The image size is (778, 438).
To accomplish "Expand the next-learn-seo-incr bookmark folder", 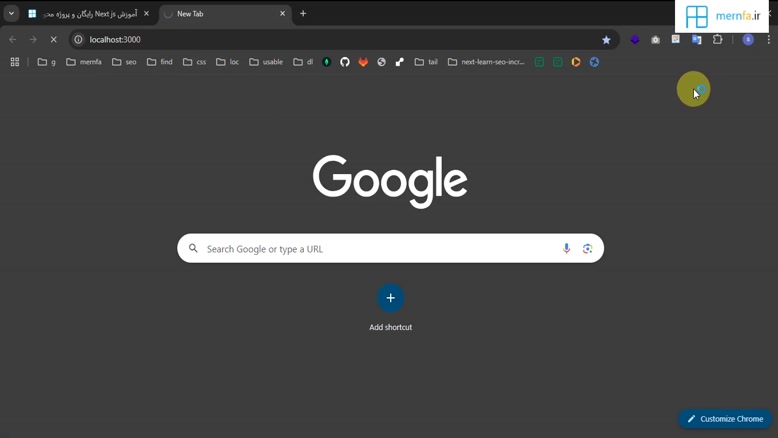I will click(486, 62).
